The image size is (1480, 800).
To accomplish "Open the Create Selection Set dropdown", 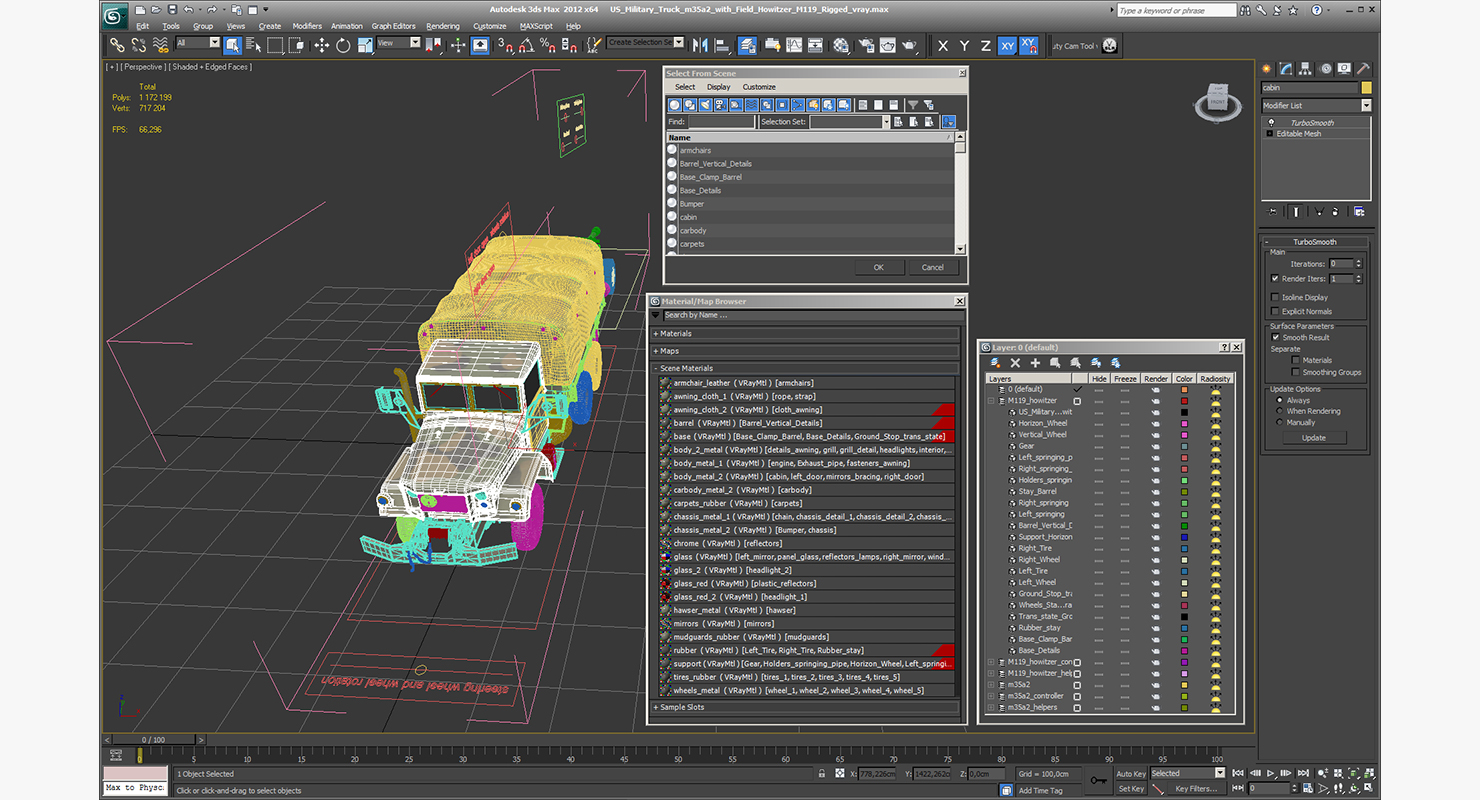I will [x=645, y=43].
